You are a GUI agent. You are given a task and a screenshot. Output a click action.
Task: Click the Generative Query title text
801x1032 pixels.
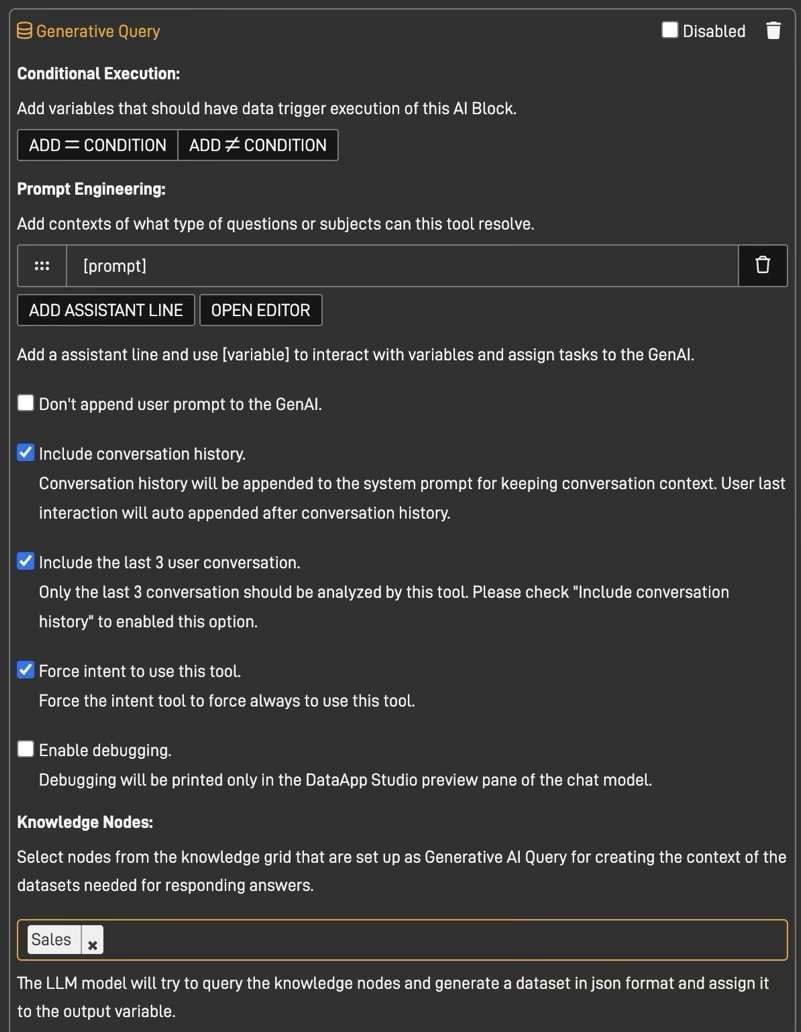click(98, 31)
